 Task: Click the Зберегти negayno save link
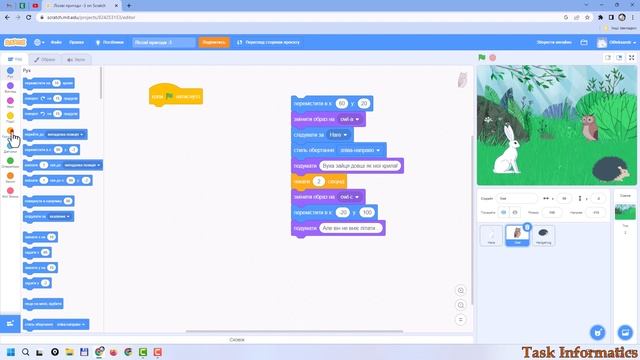point(554,42)
